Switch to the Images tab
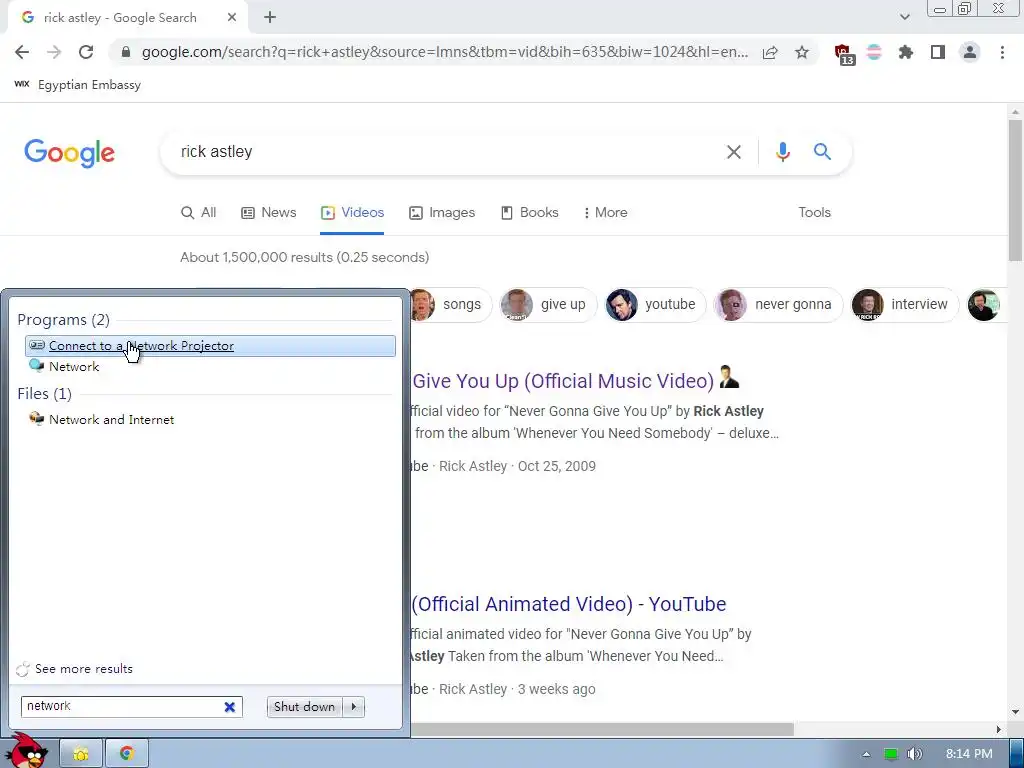Image resolution: width=1024 pixels, height=768 pixels. pos(442,213)
